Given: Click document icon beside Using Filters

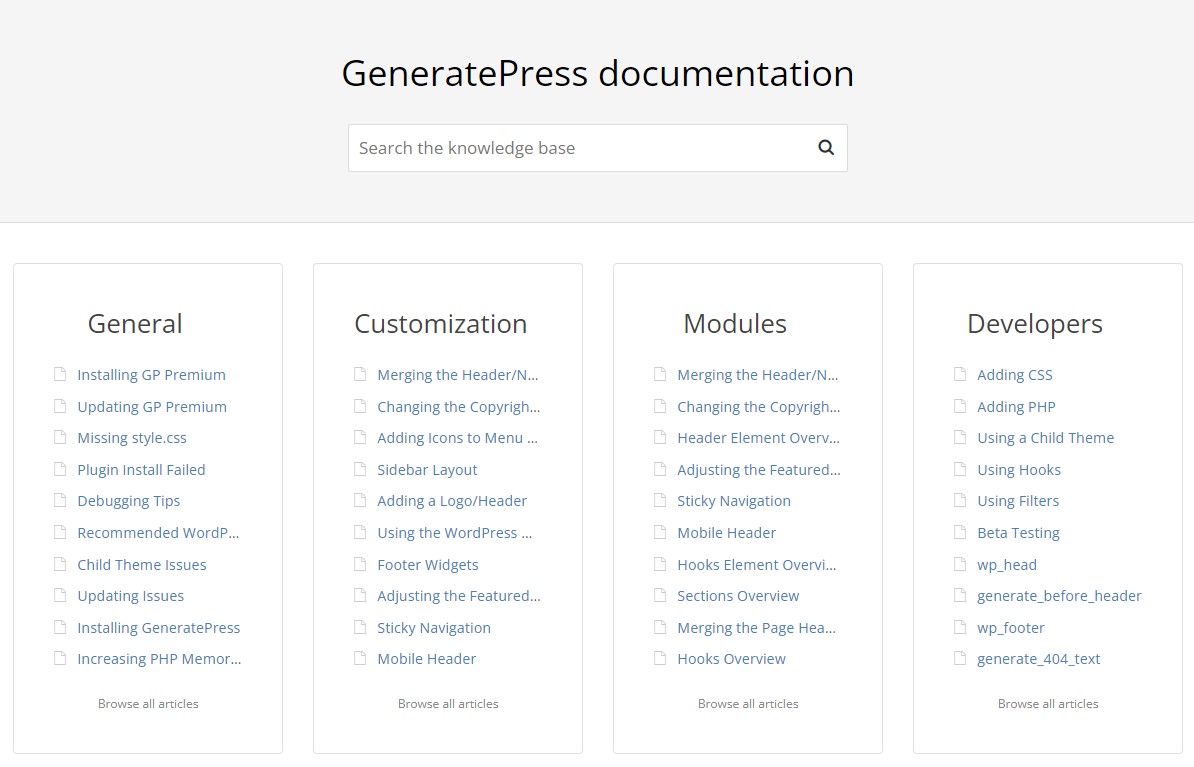Looking at the screenshot, I should tap(959, 500).
